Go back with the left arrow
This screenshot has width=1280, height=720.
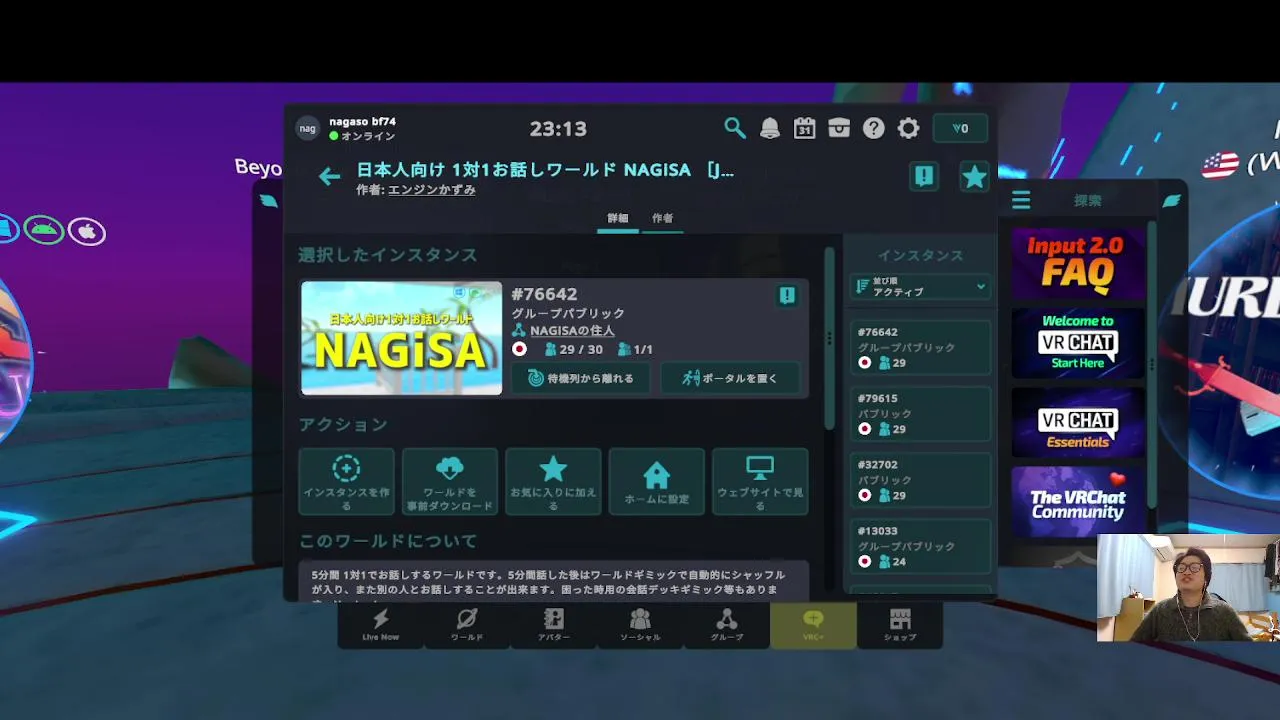(x=329, y=177)
